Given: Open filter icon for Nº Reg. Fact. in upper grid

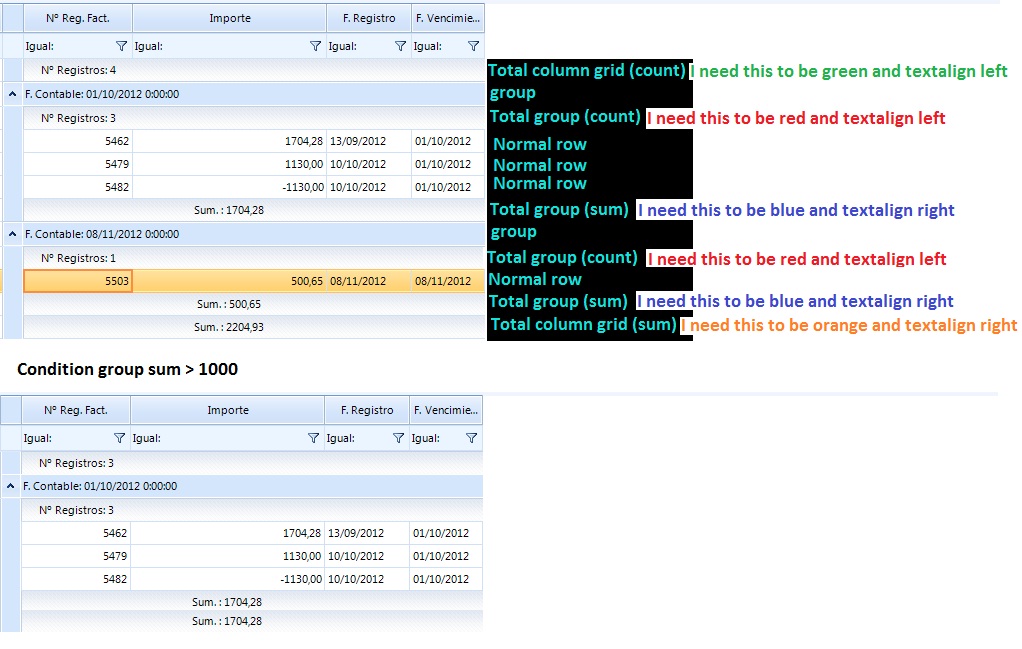Looking at the screenshot, I should tap(121, 46).
